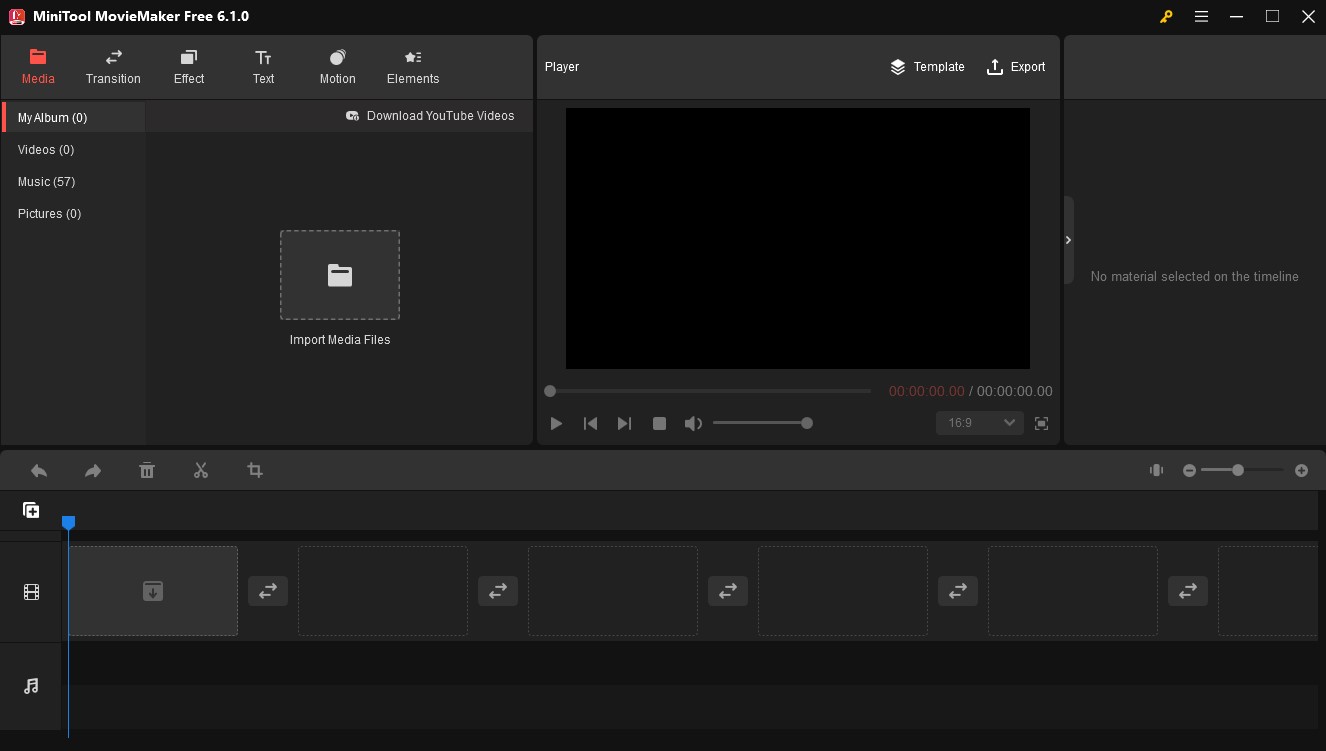Switch to the Music (57) category
Viewport: 1326px width, 751px height.
(46, 181)
